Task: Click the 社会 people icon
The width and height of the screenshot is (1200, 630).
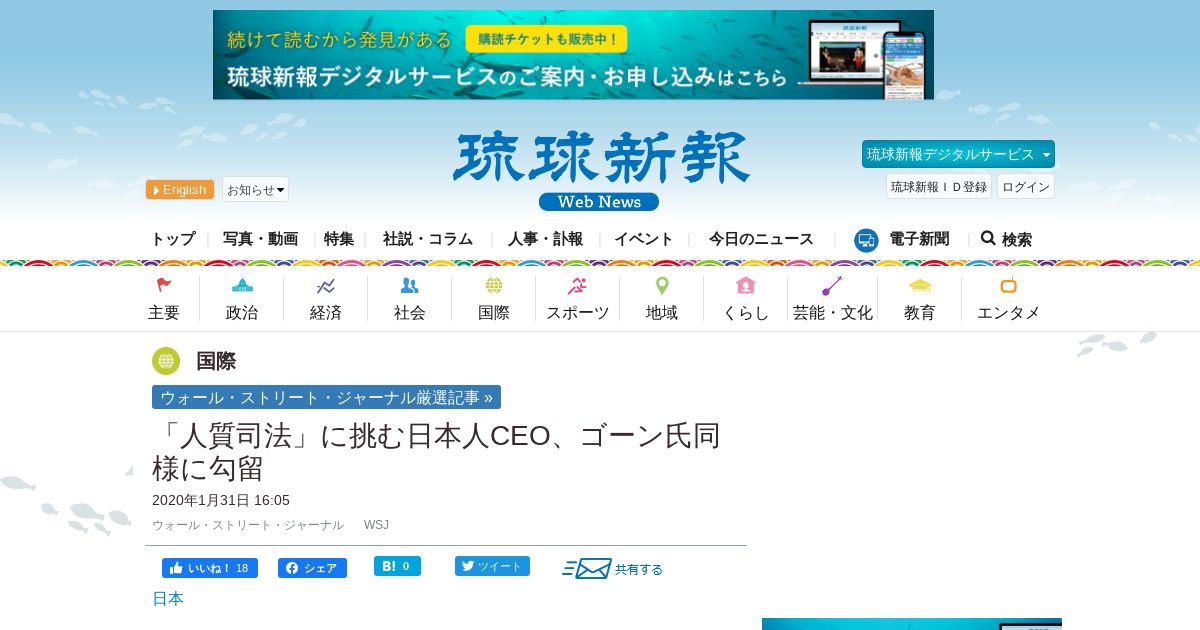Action: point(410,286)
